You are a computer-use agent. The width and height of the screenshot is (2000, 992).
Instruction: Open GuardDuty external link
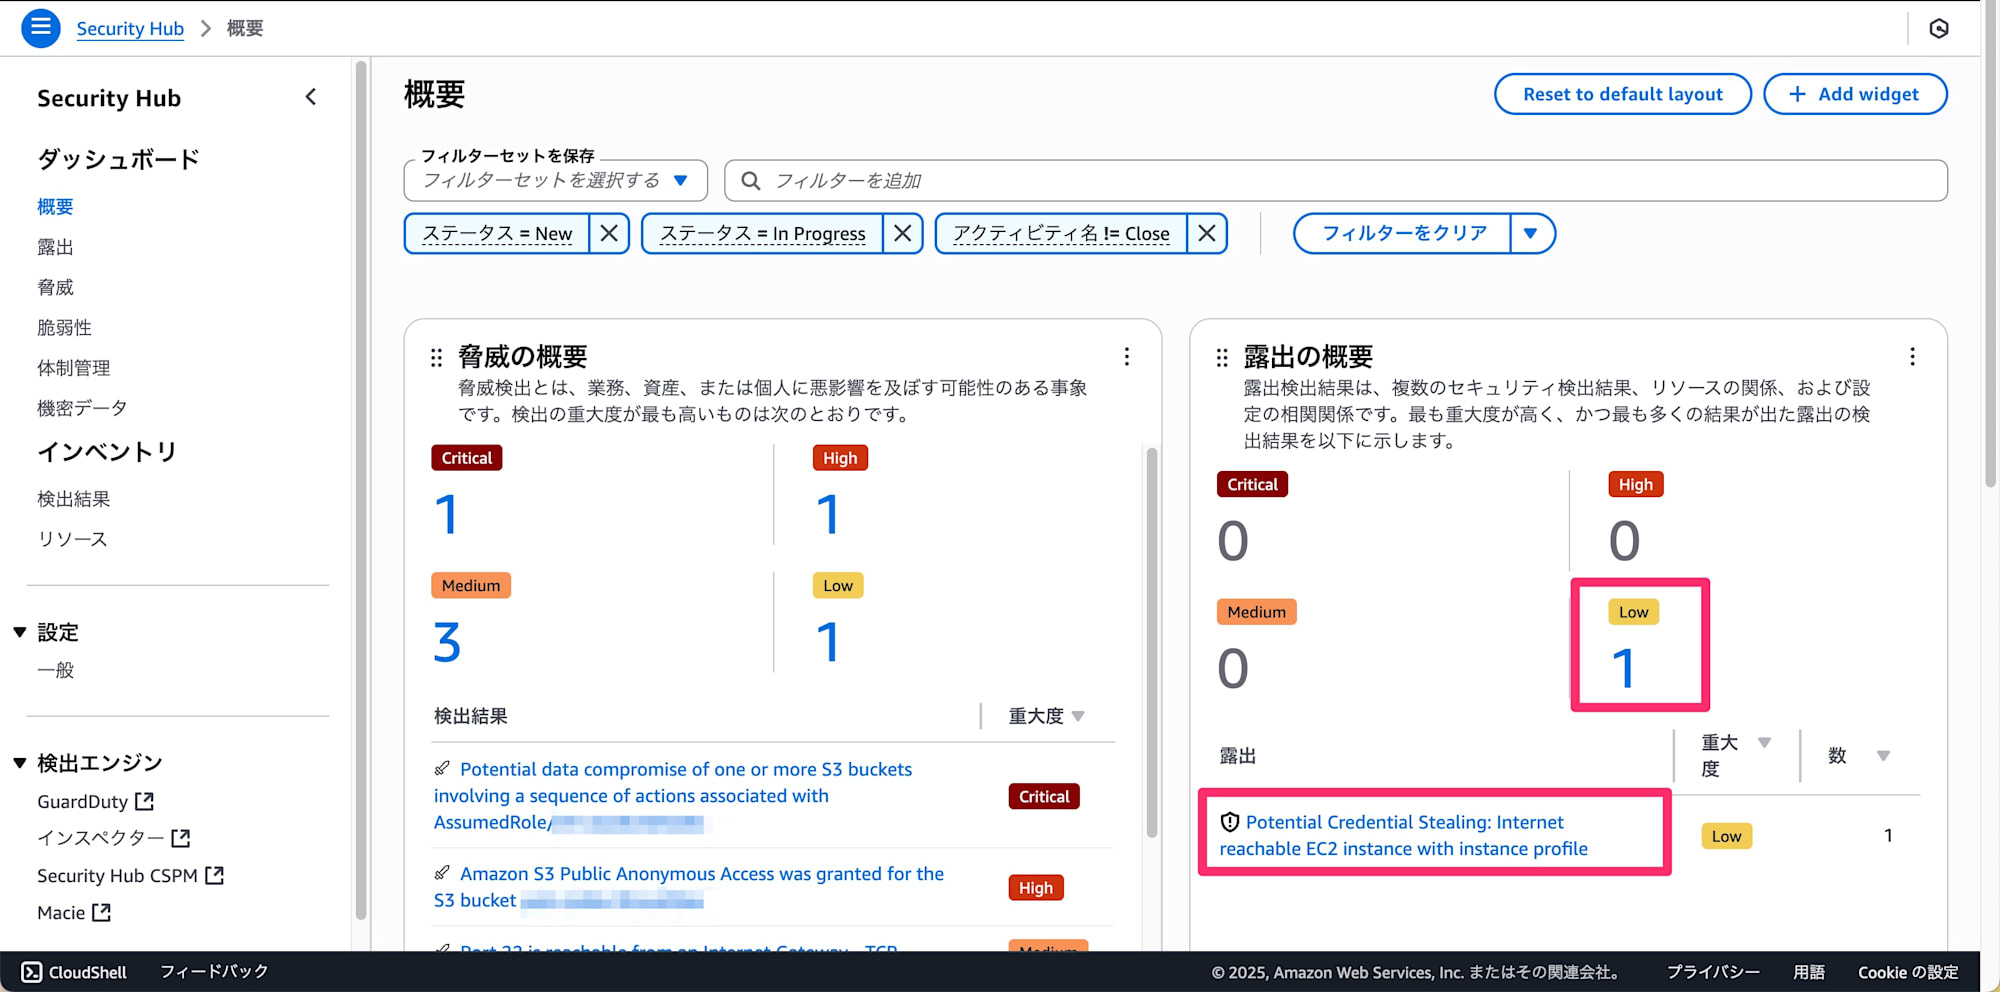[x=95, y=801]
